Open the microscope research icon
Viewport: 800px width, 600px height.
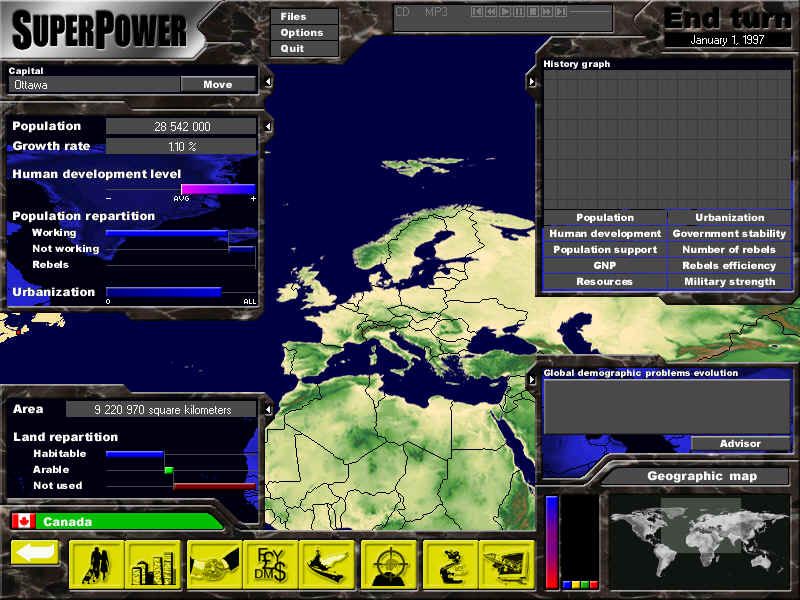(450, 565)
